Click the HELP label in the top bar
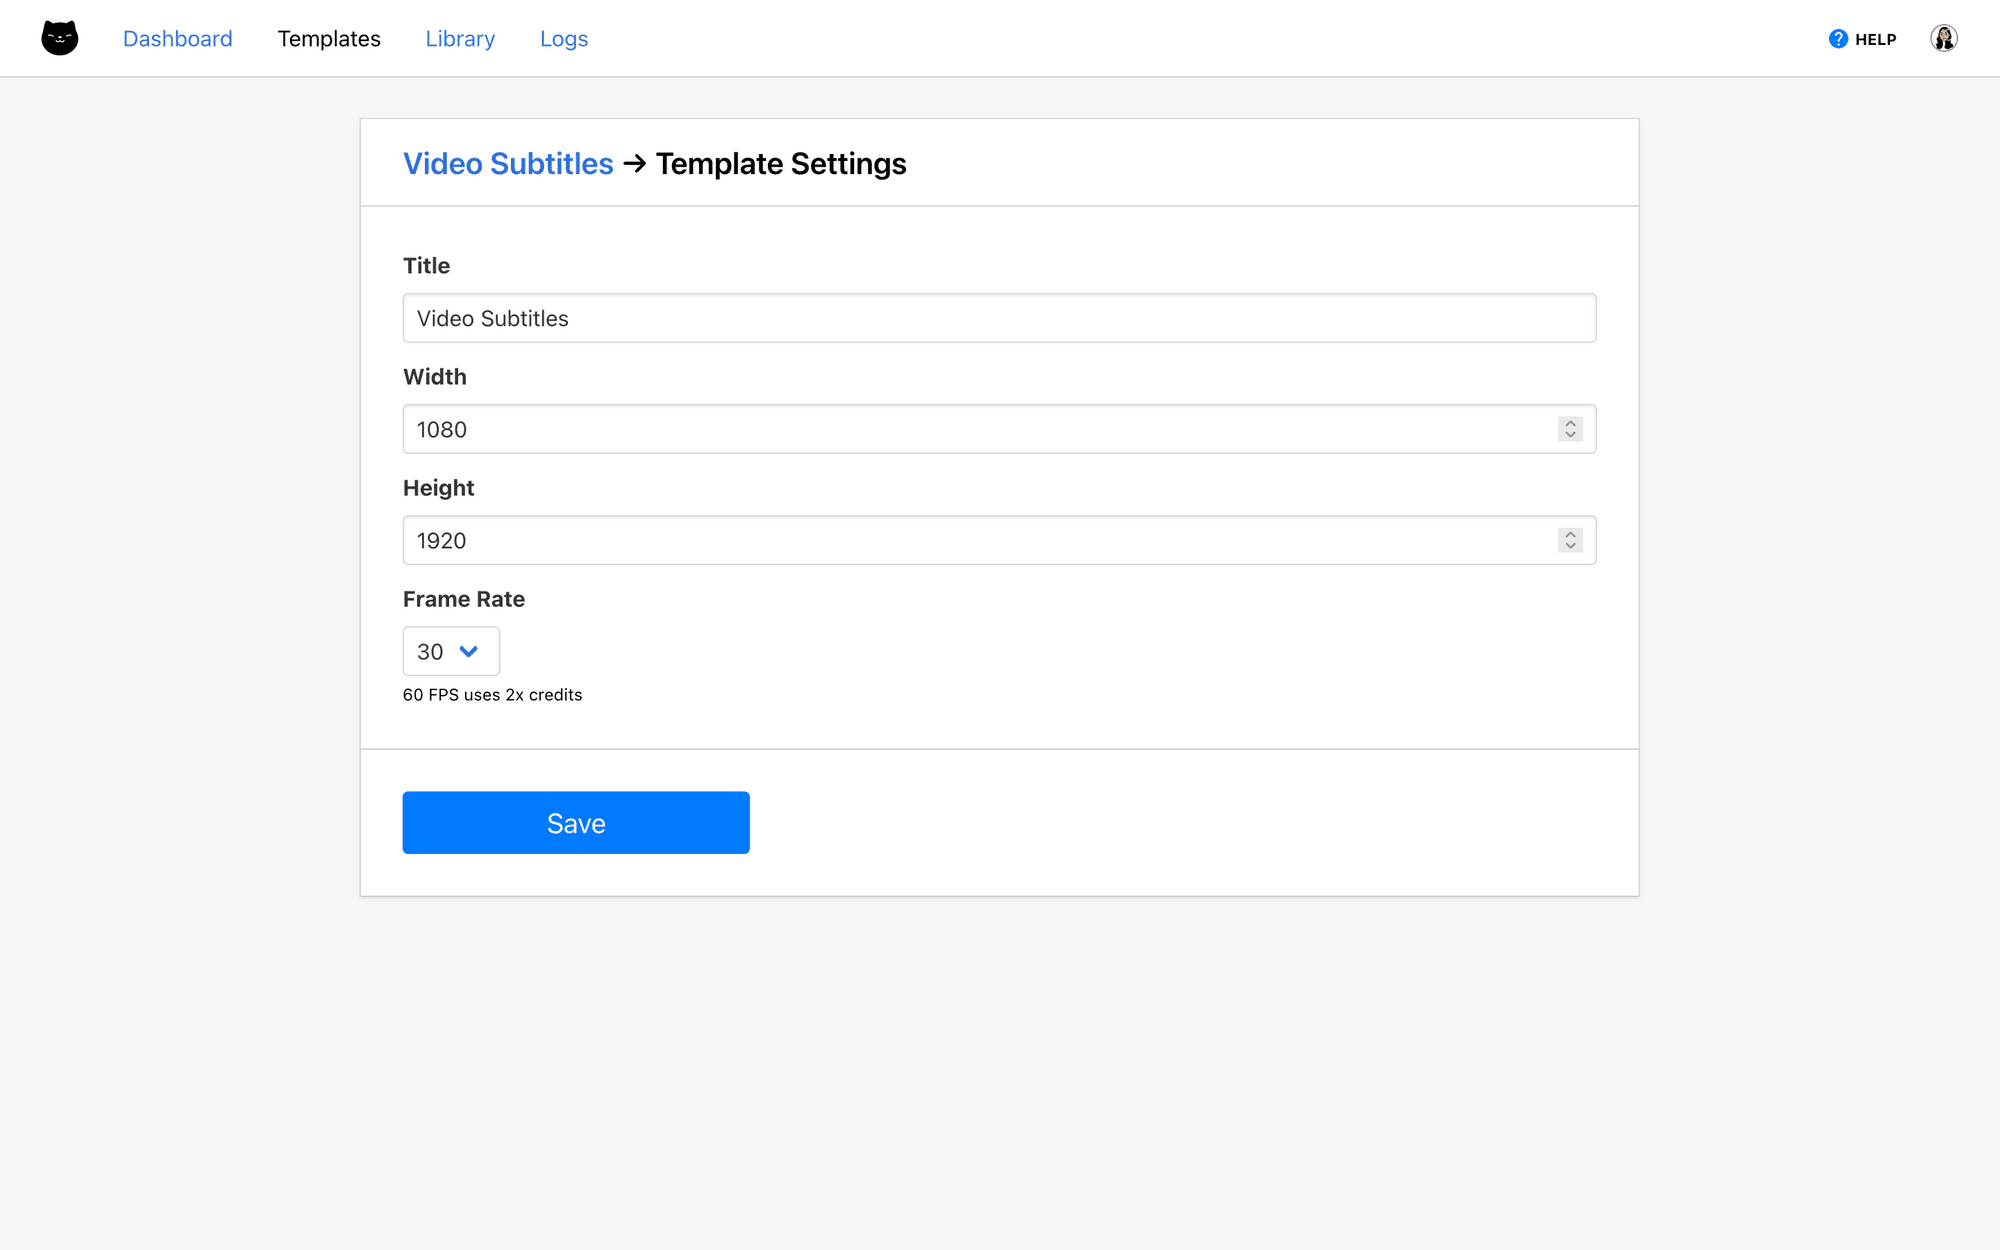The height and width of the screenshot is (1250, 2000). [1875, 38]
